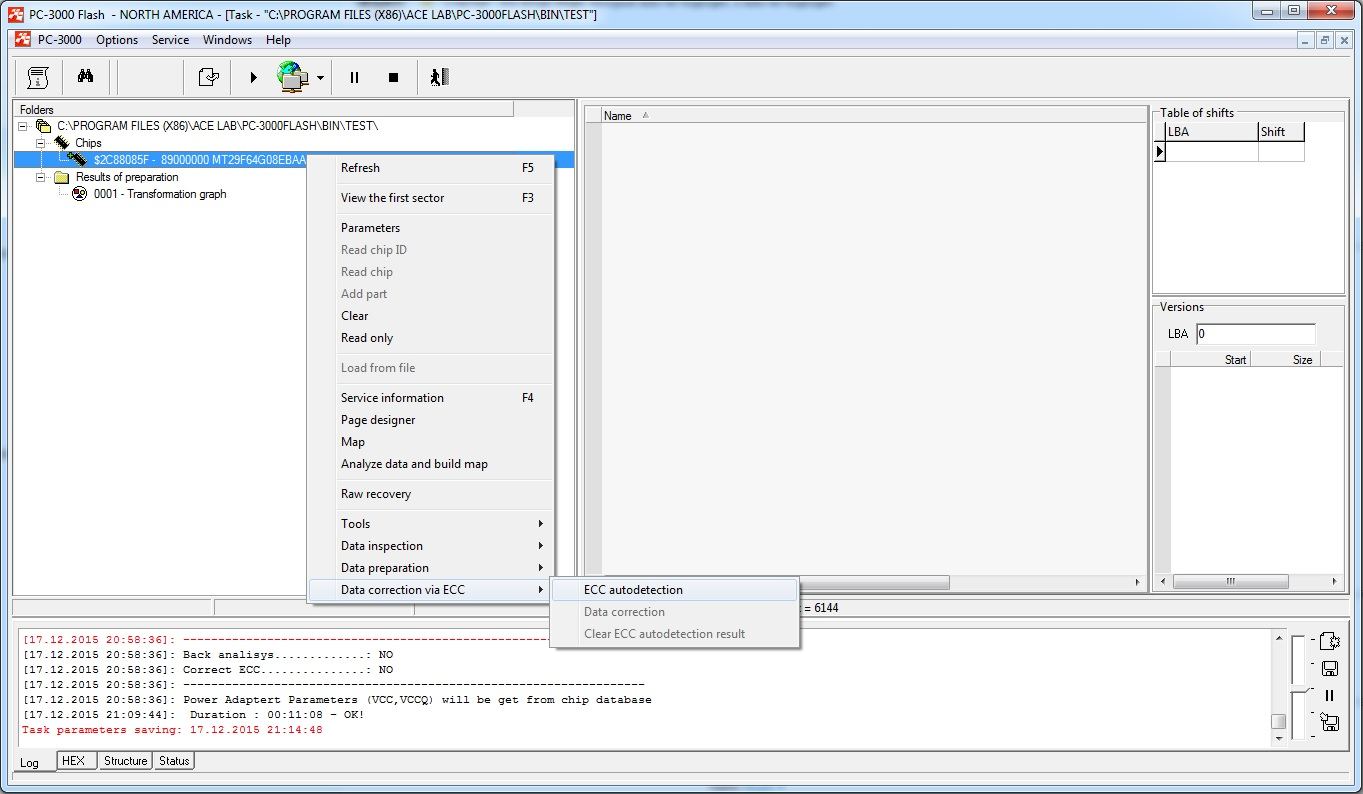
Task: Click the root task folder icon in tree
Action: point(43,126)
